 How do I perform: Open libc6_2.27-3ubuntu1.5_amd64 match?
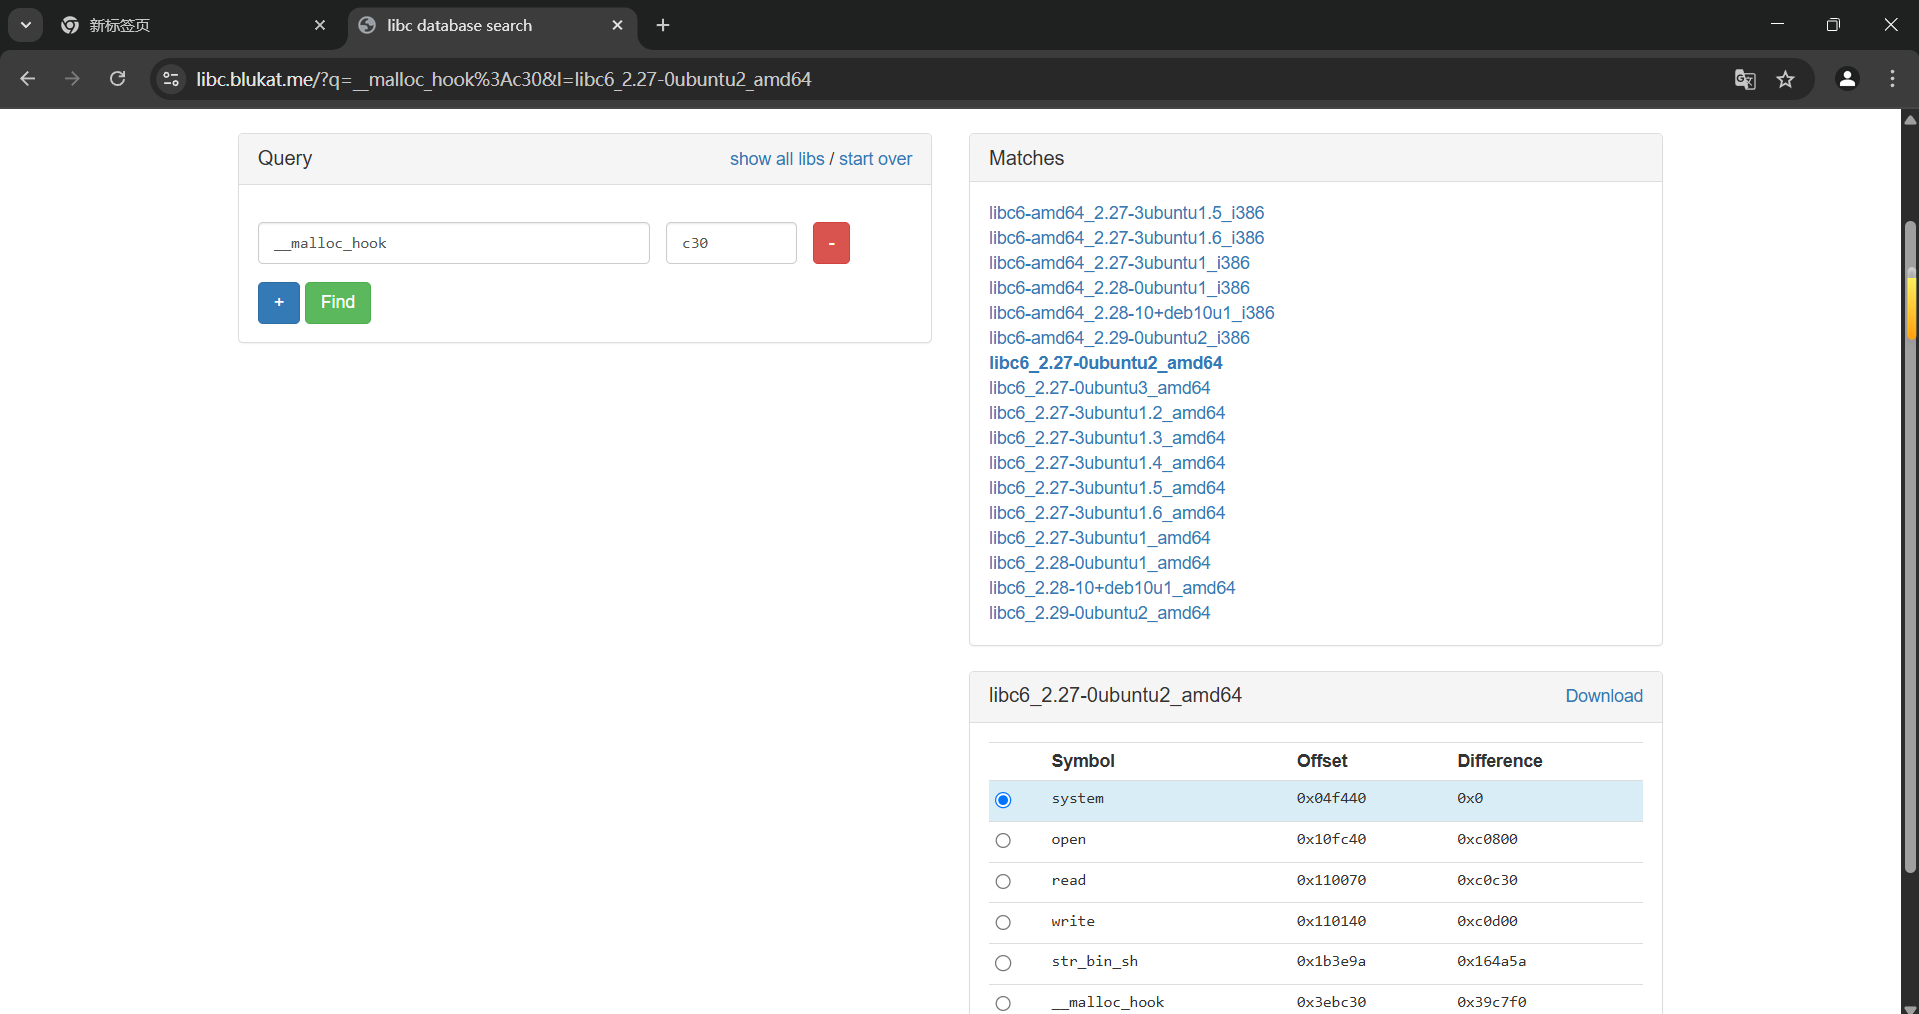click(1107, 488)
